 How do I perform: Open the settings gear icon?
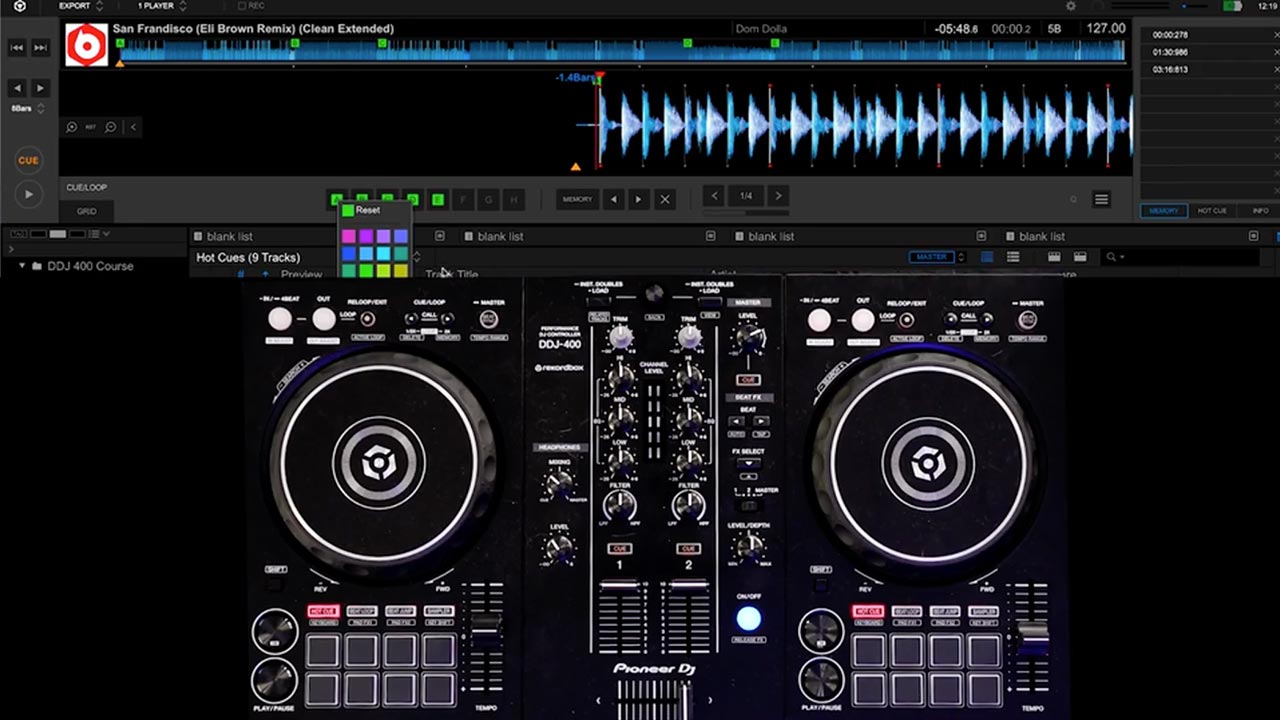(x=1071, y=6)
